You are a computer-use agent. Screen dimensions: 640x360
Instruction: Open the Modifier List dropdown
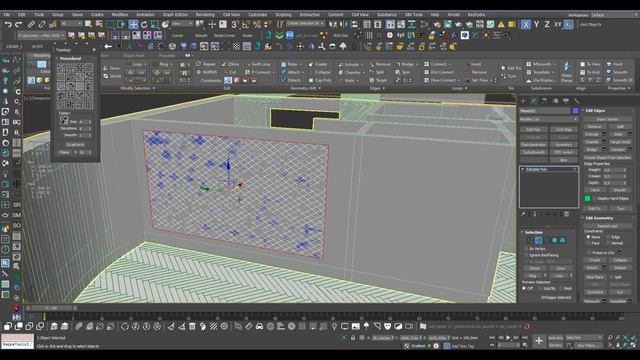tap(549, 119)
